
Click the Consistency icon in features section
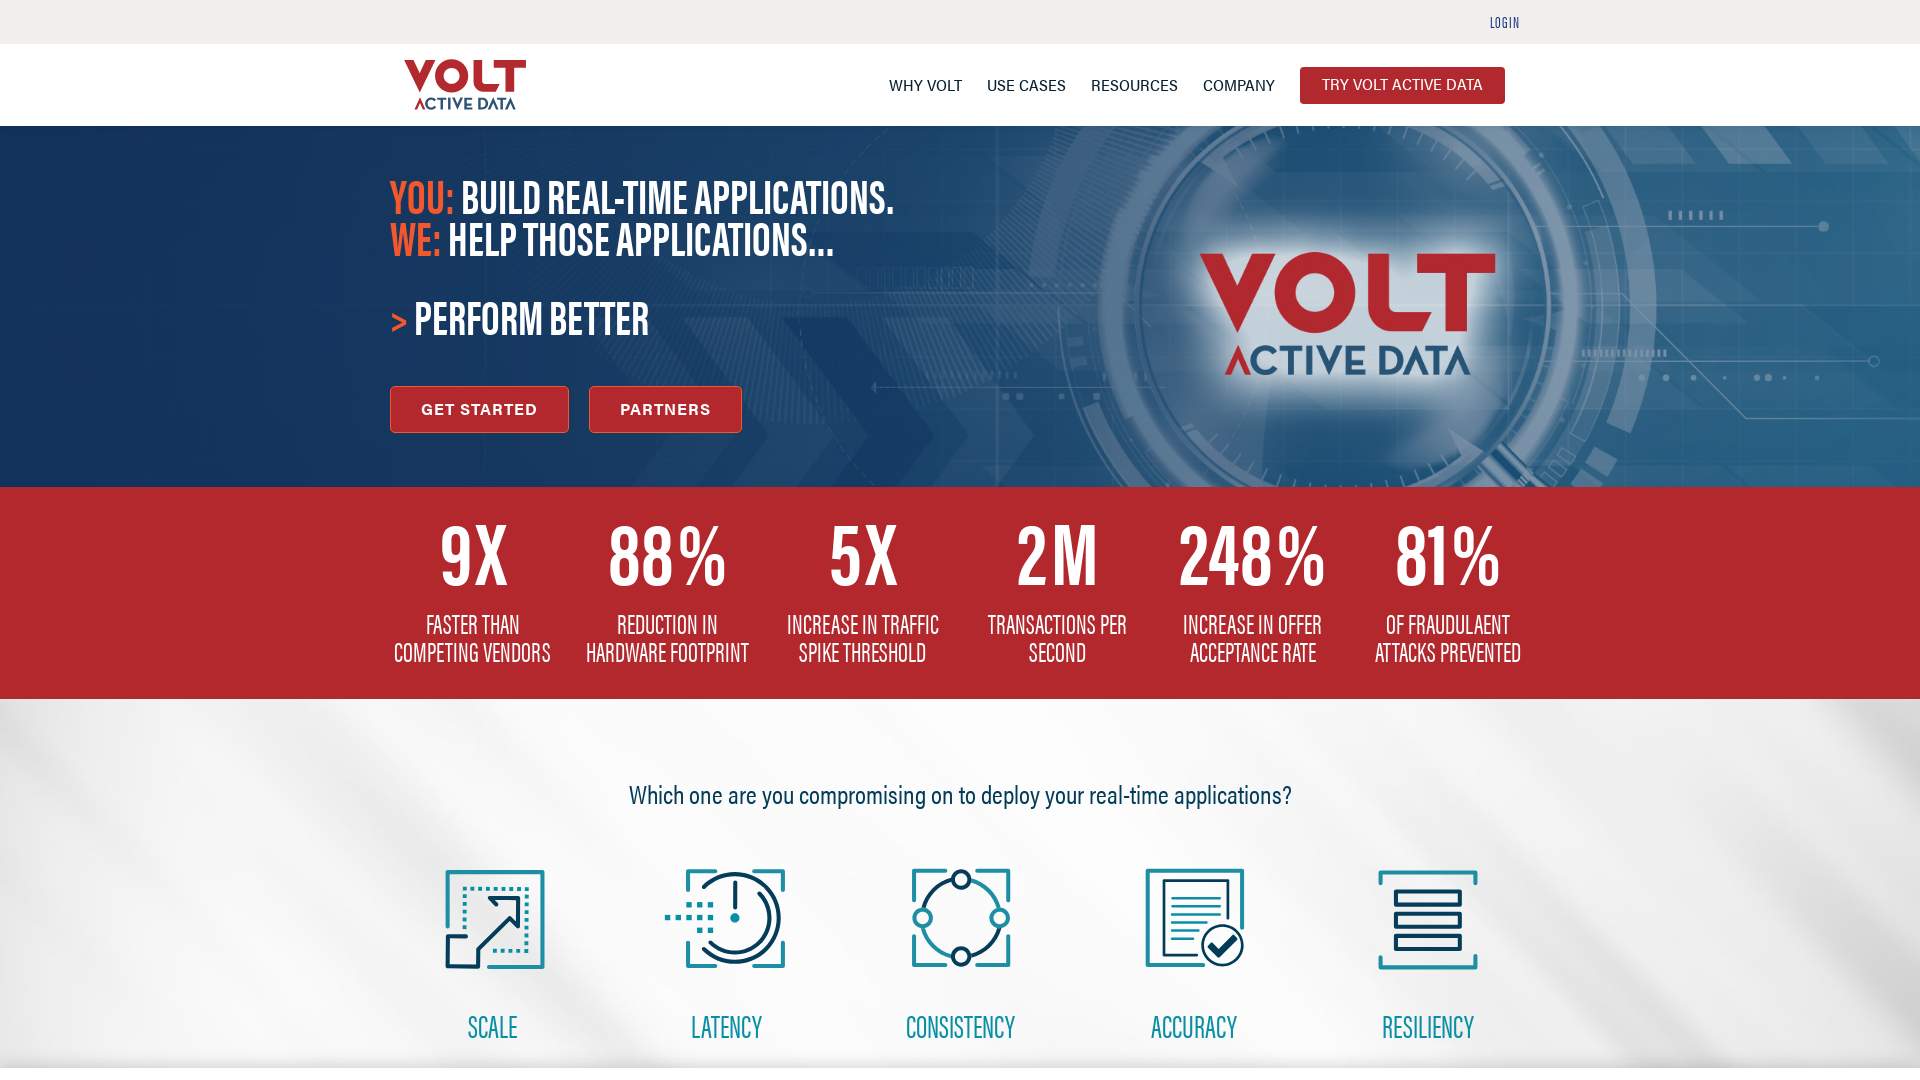point(960,919)
